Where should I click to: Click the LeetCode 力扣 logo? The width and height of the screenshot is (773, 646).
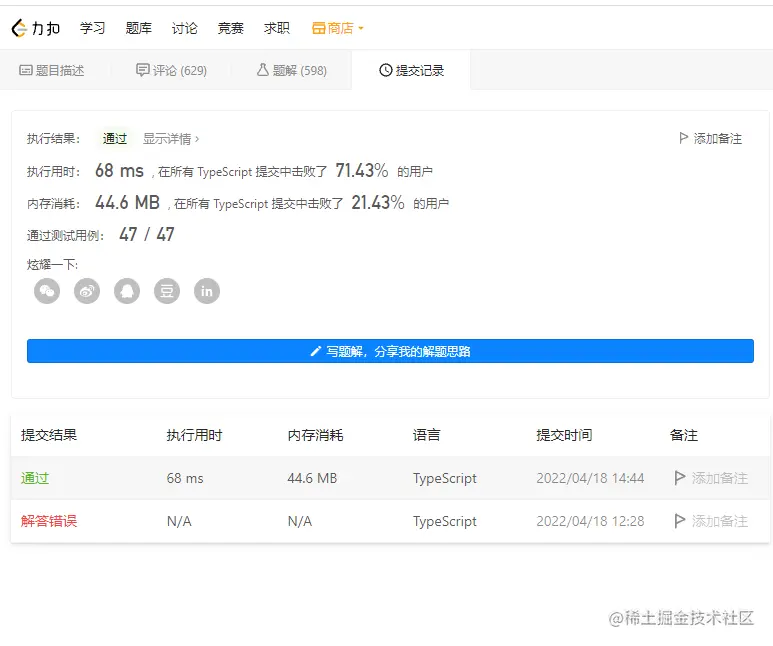click(35, 28)
